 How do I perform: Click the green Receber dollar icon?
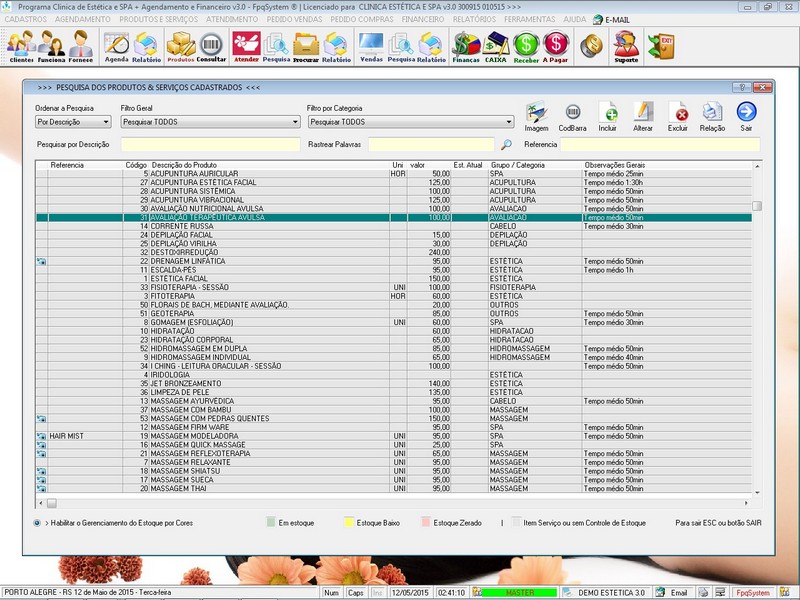(x=526, y=46)
